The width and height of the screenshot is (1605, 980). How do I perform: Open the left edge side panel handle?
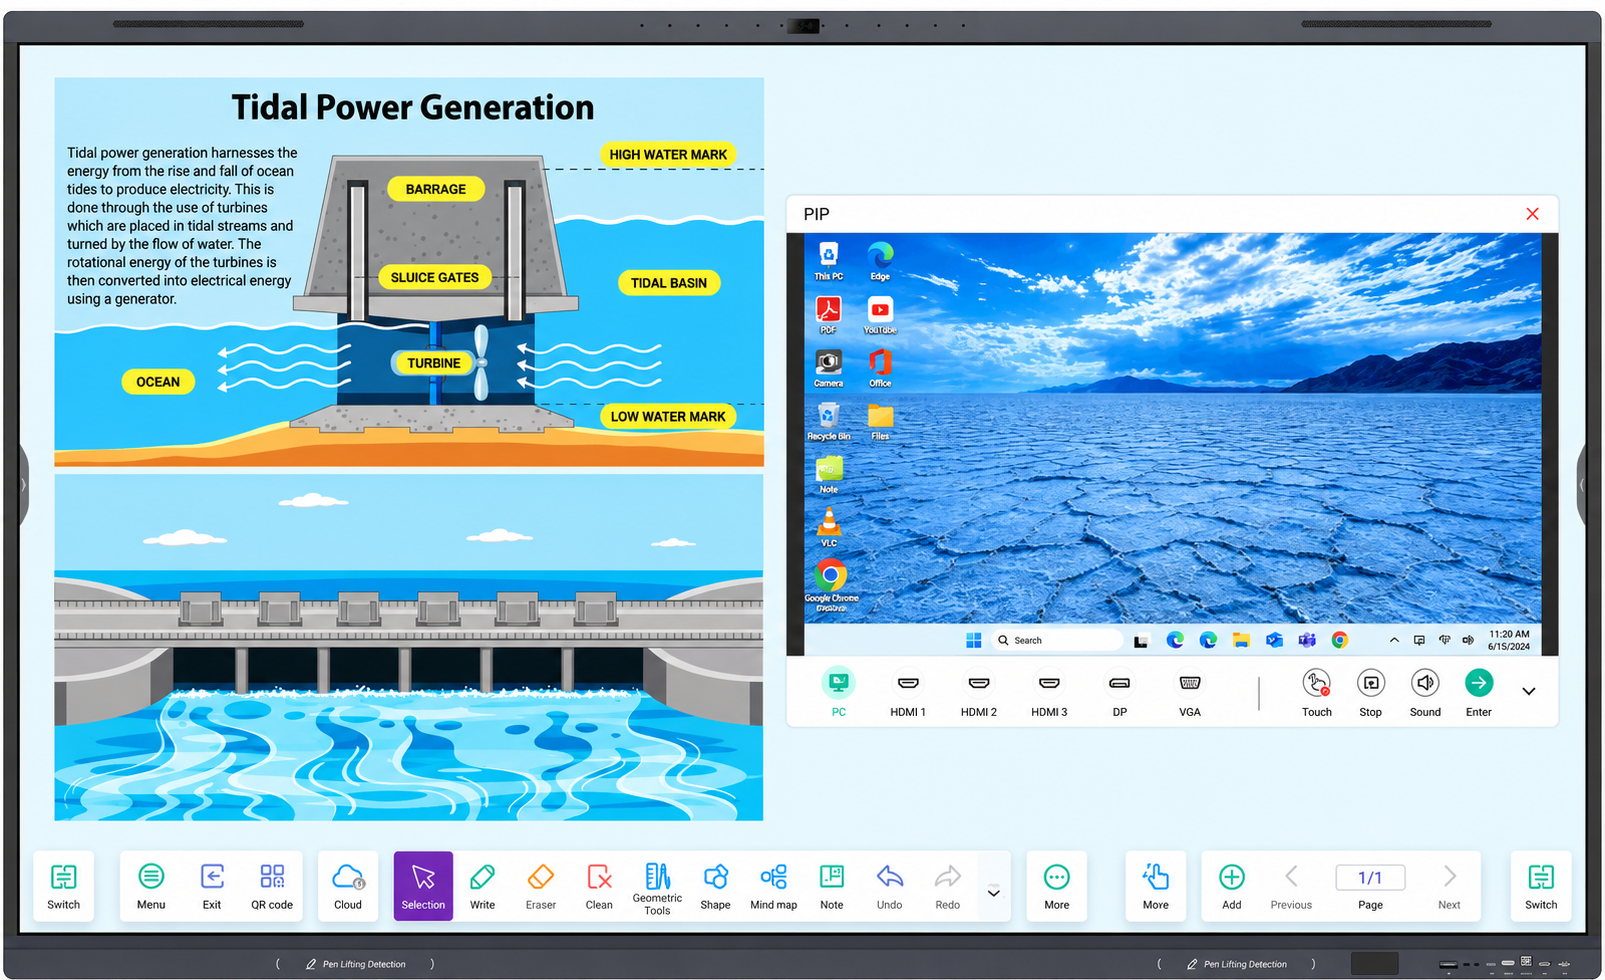tap(23, 486)
